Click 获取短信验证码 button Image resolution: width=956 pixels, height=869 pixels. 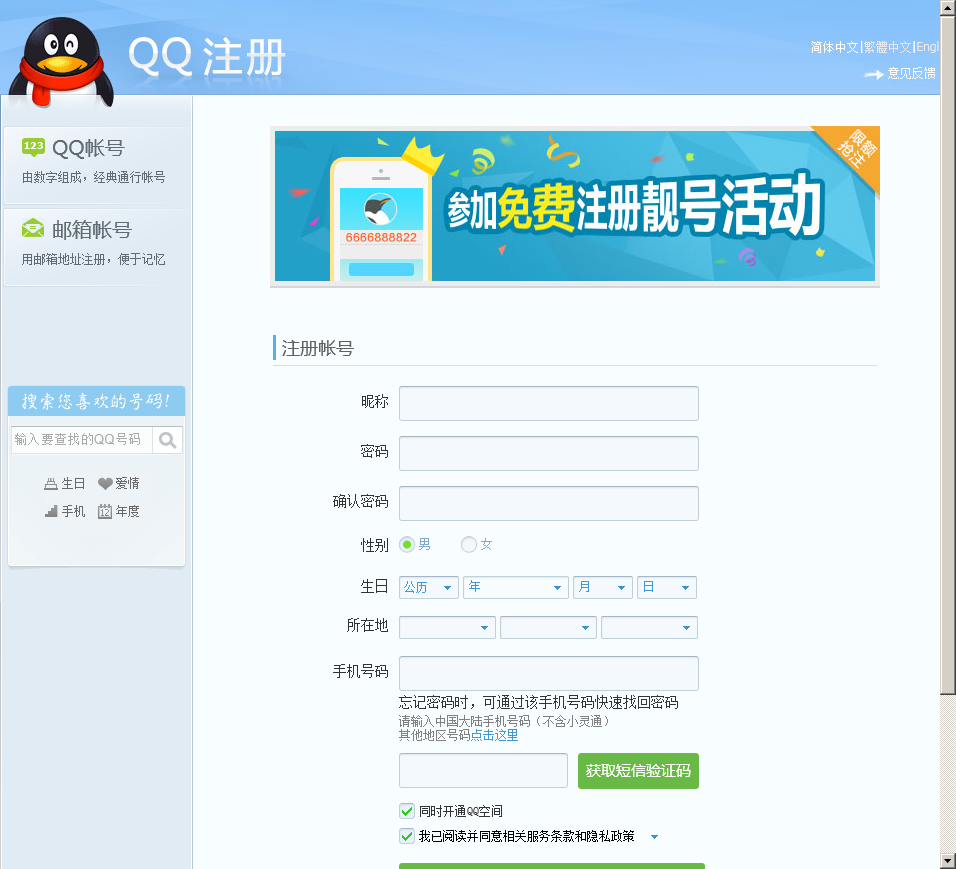[x=638, y=771]
